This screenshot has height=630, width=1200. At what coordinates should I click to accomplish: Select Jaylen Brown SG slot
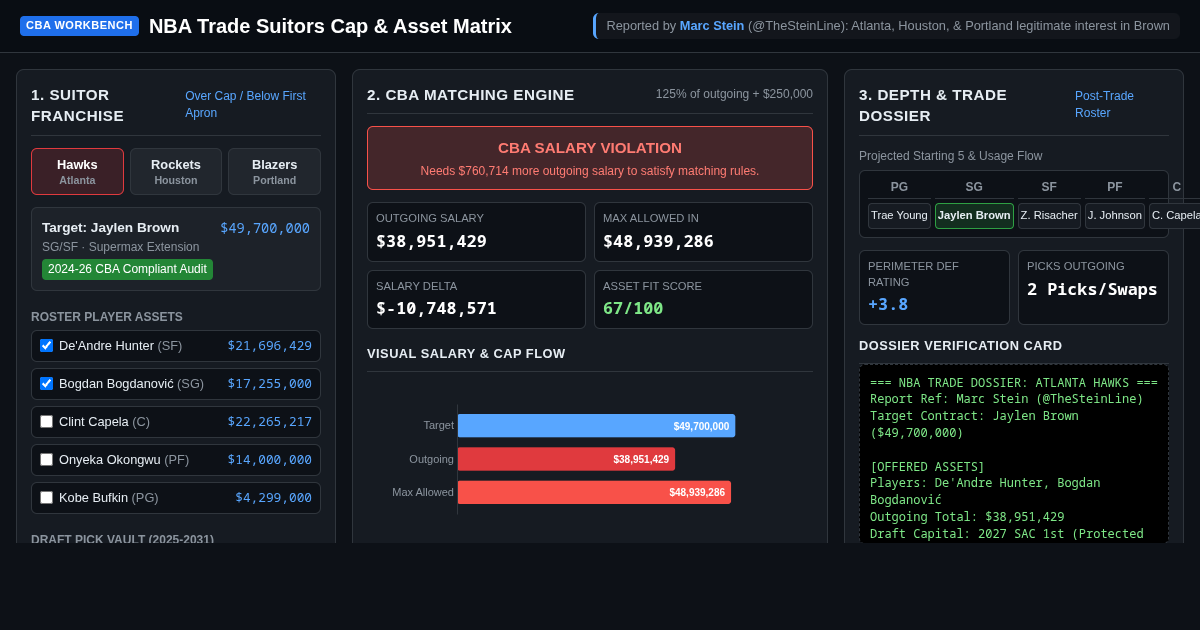coord(974,216)
